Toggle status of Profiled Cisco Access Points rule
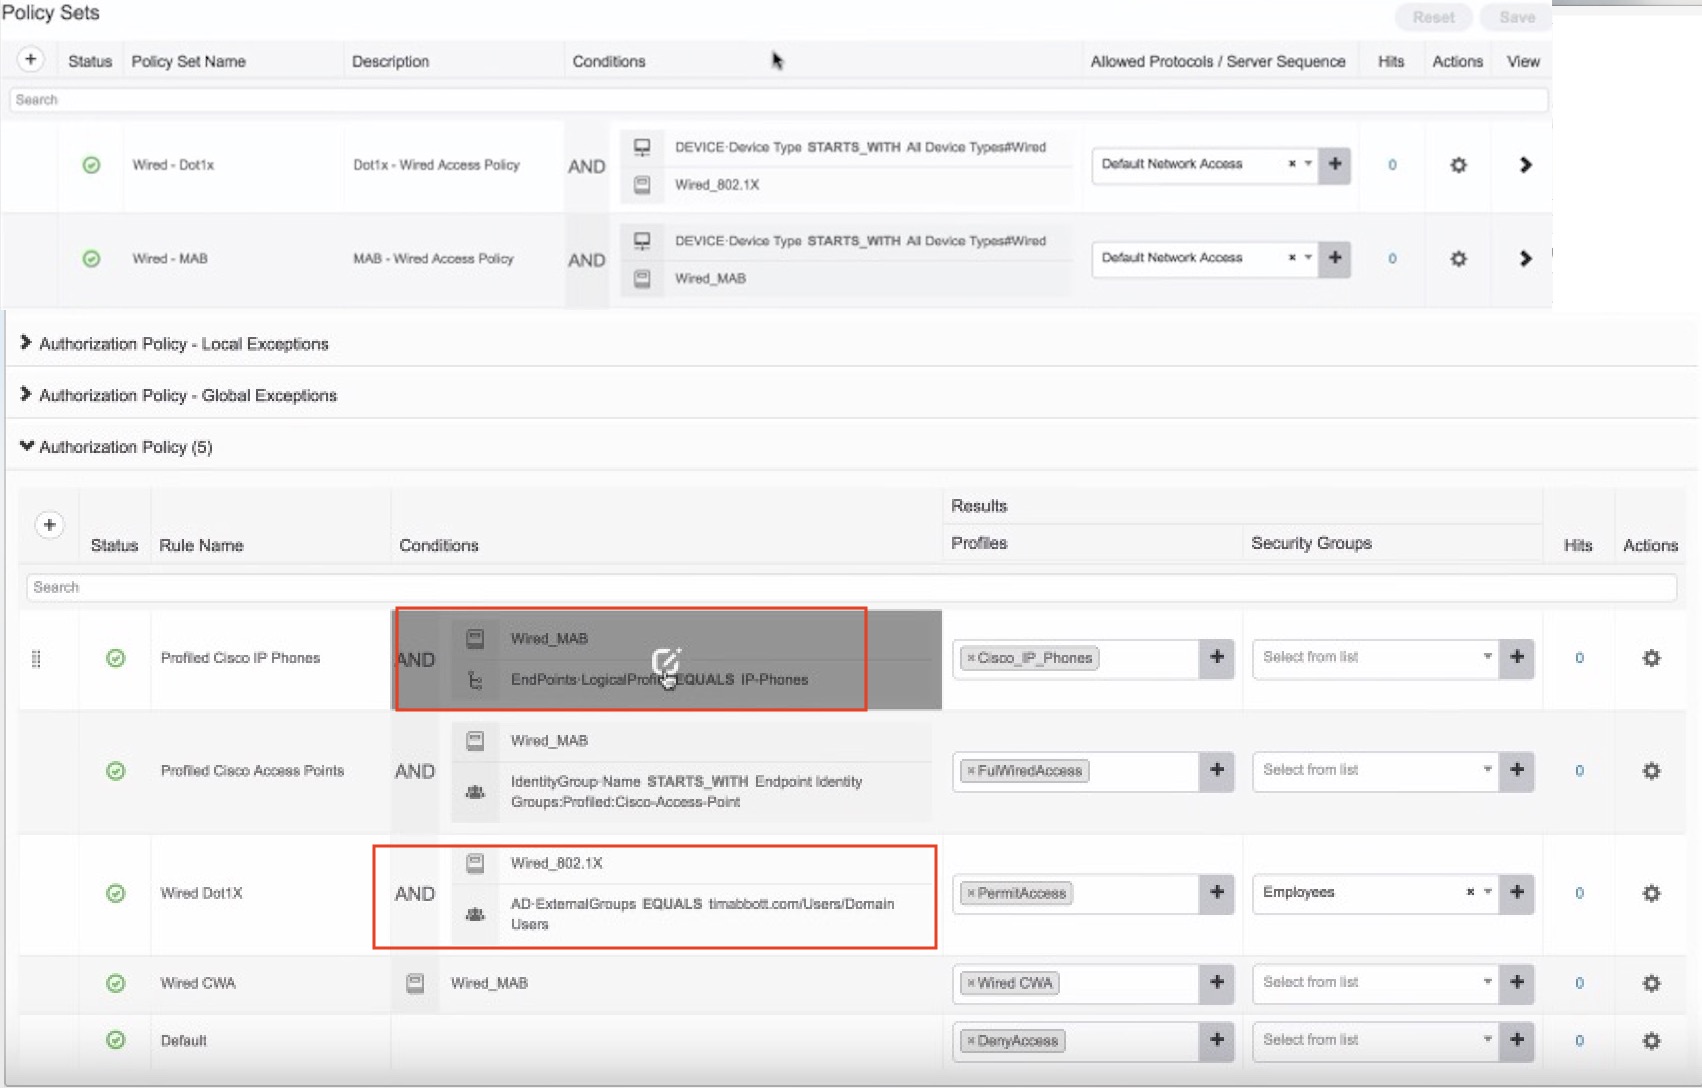This screenshot has height=1088, width=1702. pos(116,771)
